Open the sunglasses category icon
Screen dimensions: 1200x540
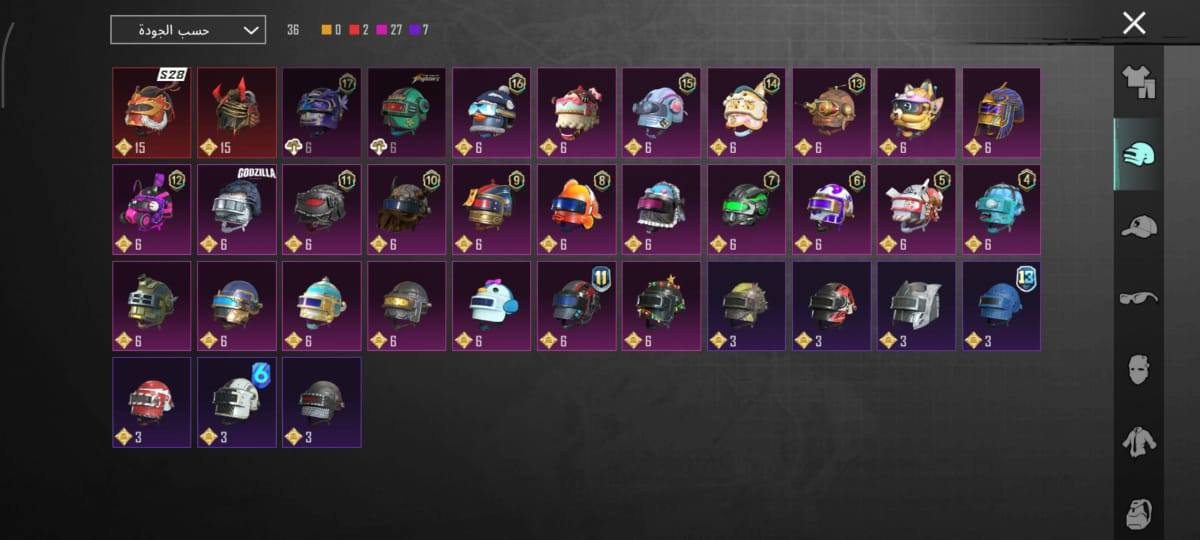(1138, 297)
